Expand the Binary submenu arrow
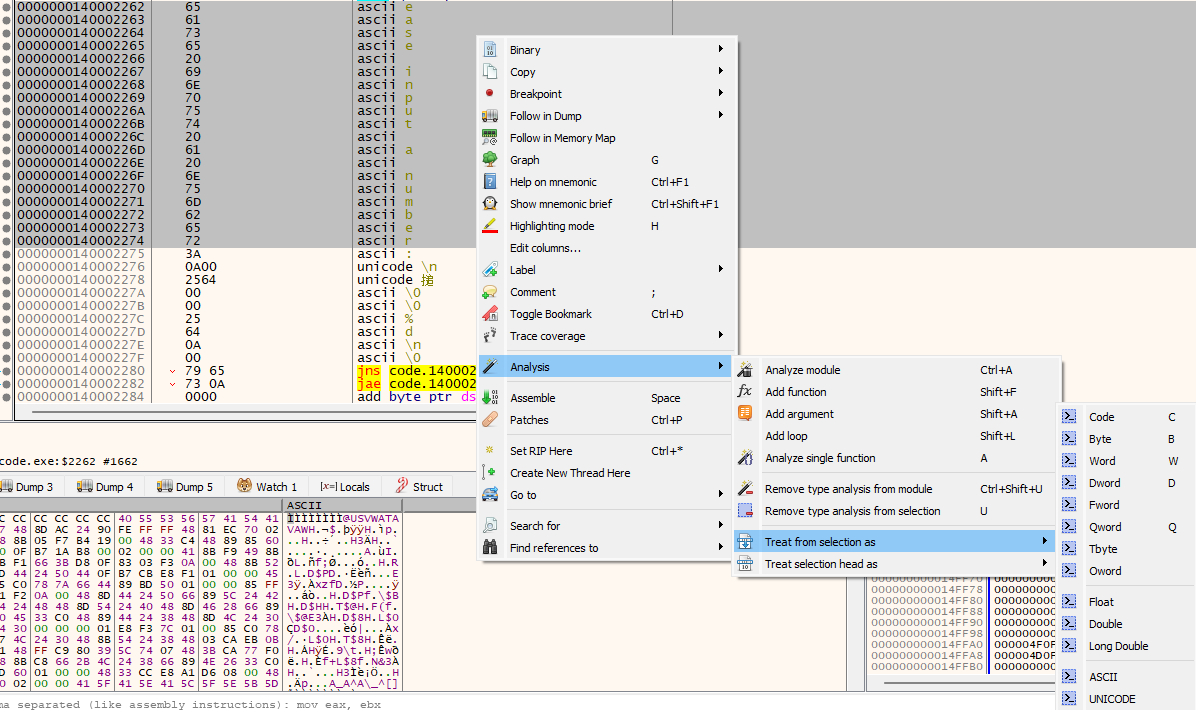 coord(721,49)
